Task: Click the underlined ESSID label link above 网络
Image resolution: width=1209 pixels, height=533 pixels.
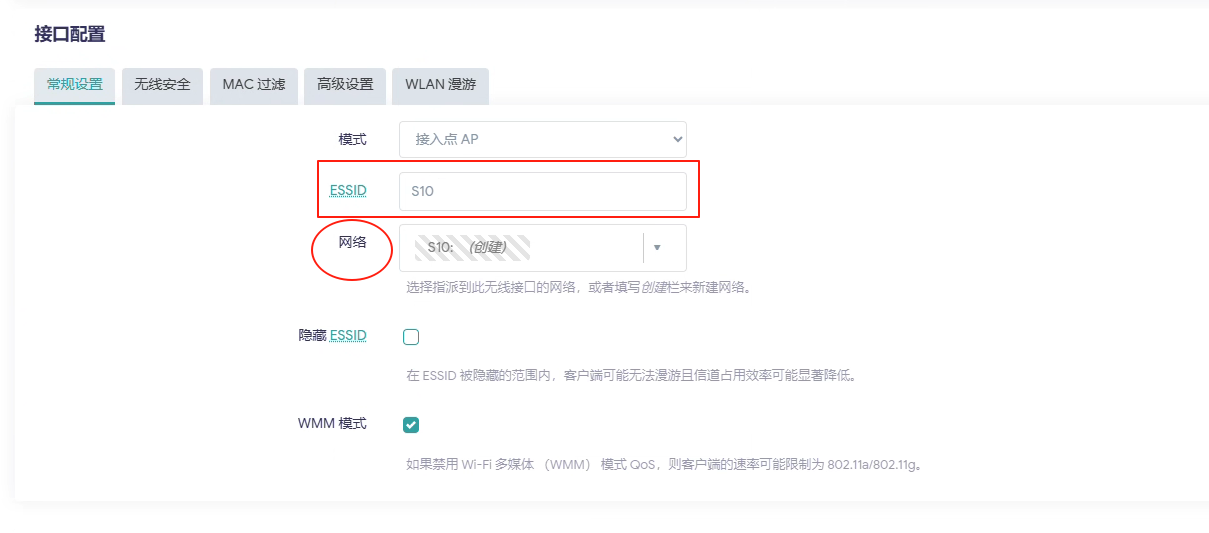Action: tap(348, 190)
